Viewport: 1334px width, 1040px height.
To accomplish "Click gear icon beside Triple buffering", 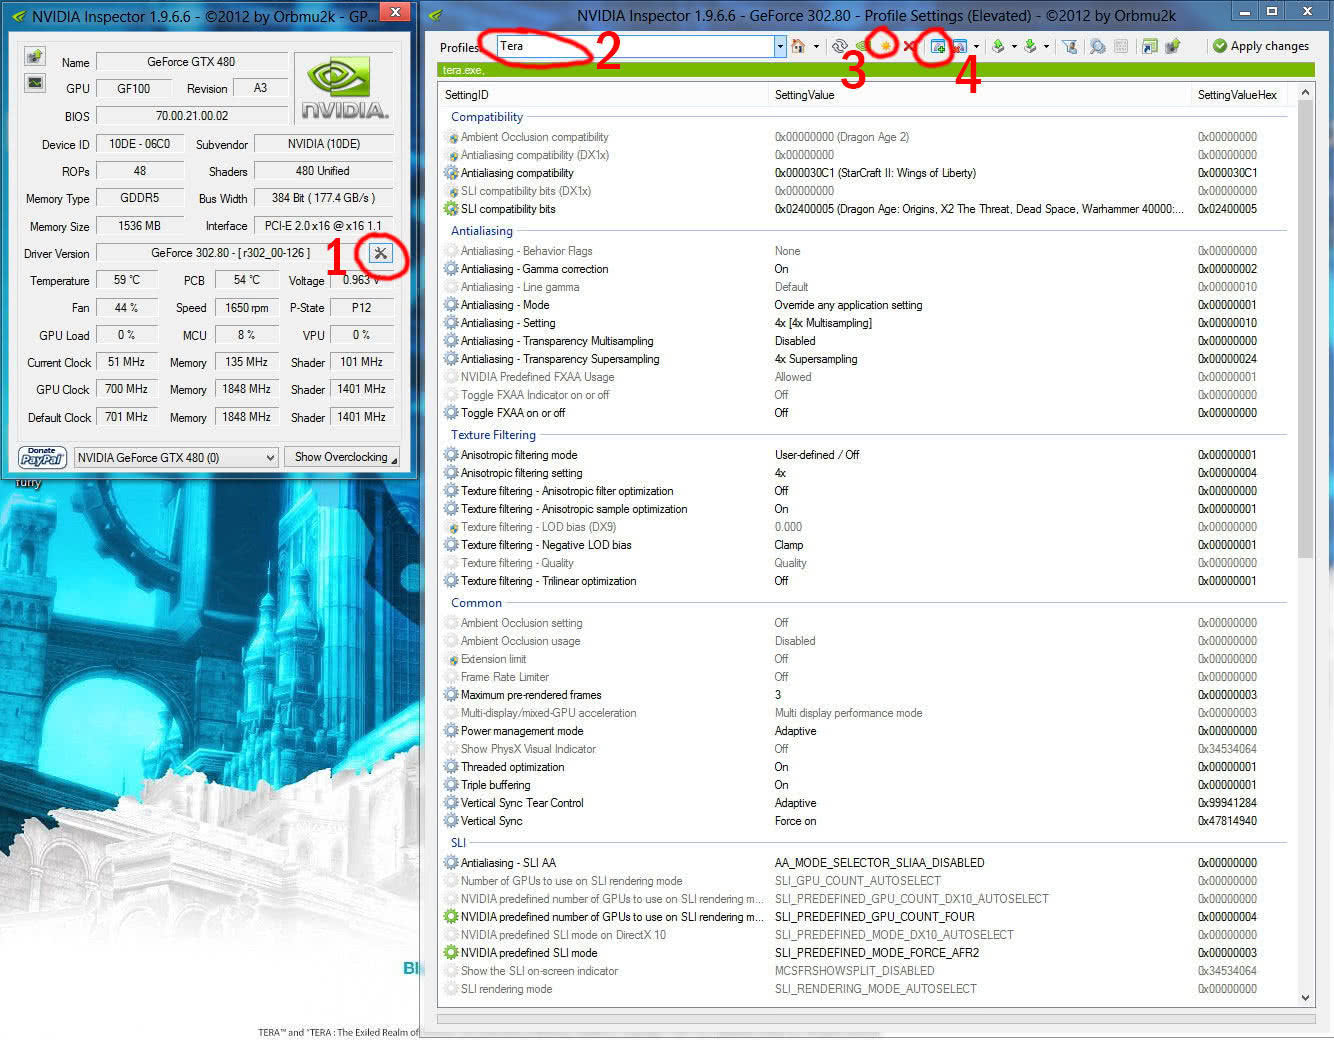I will [452, 785].
